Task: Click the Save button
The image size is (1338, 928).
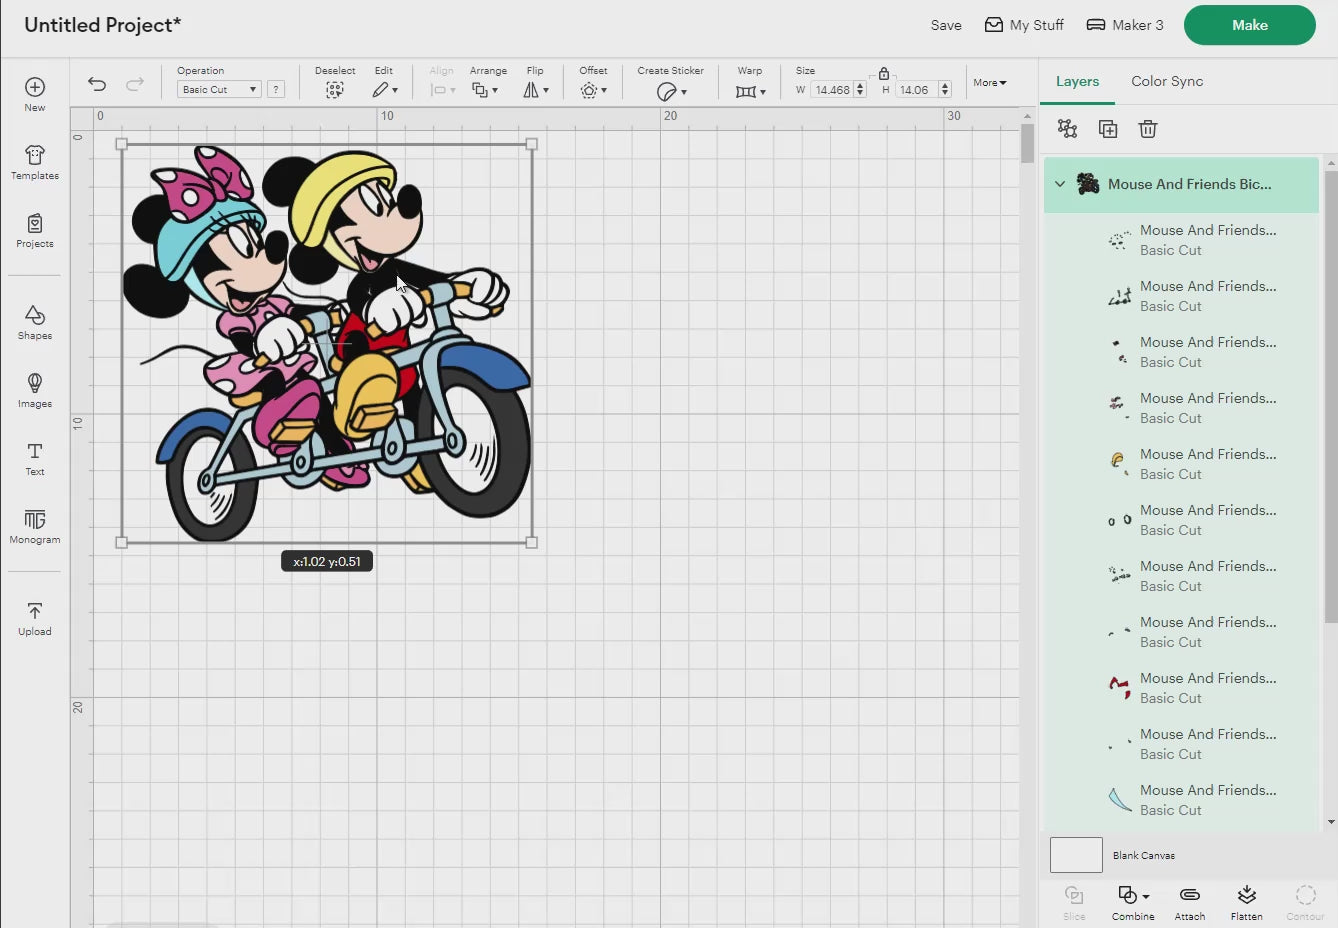Action: coord(946,25)
